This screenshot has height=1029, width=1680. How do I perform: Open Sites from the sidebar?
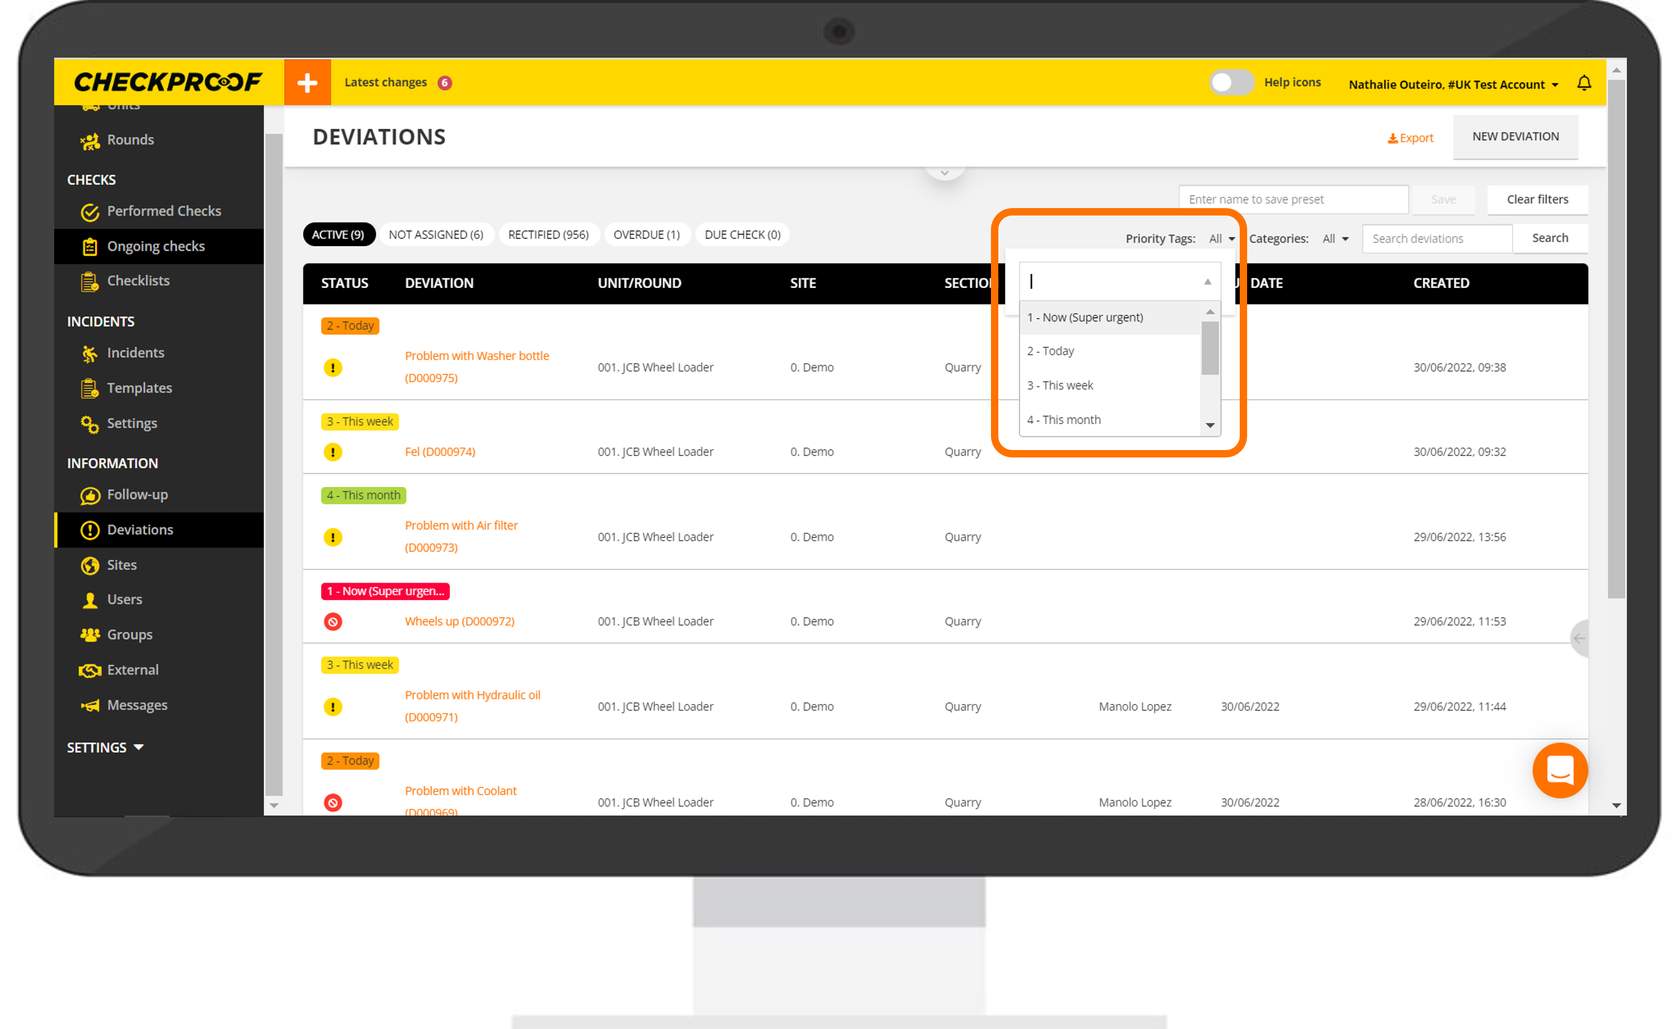click(122, 565)
